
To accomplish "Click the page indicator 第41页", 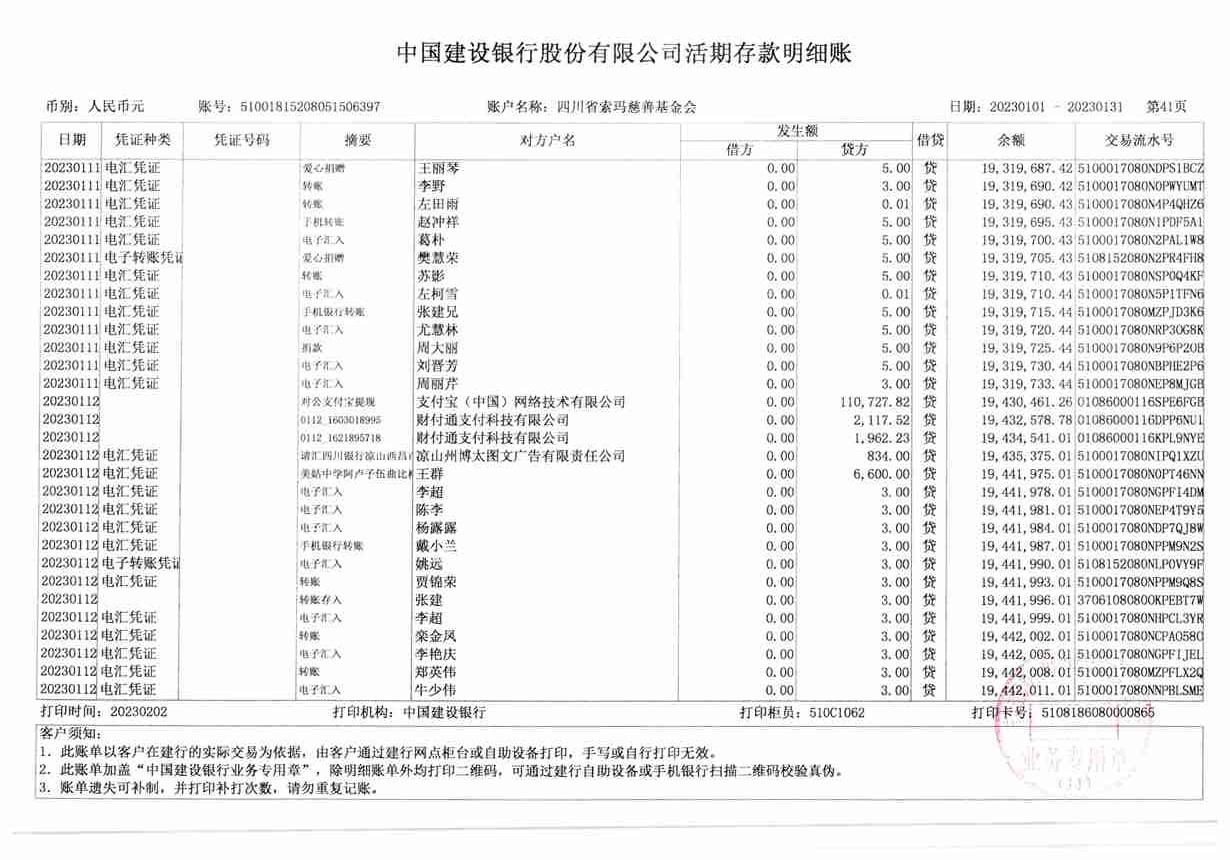I will click(x=1168, y=106).
